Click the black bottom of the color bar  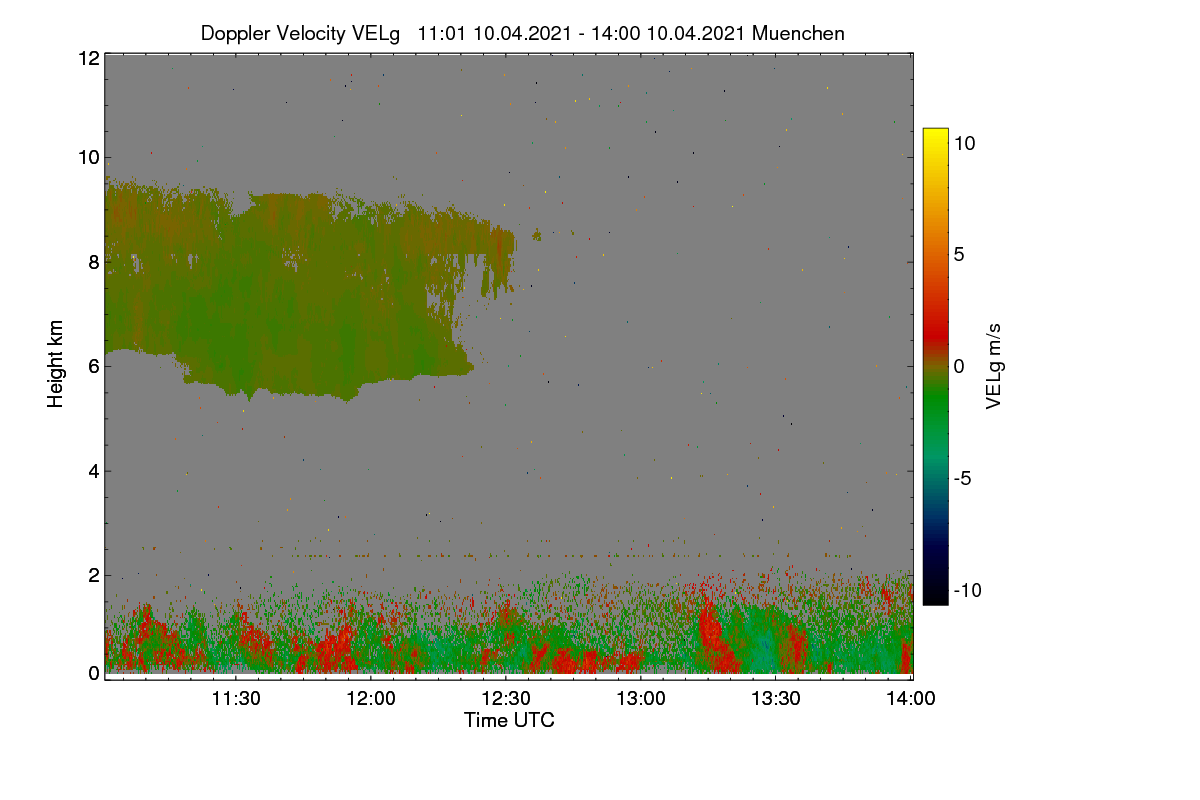point(935,596)
